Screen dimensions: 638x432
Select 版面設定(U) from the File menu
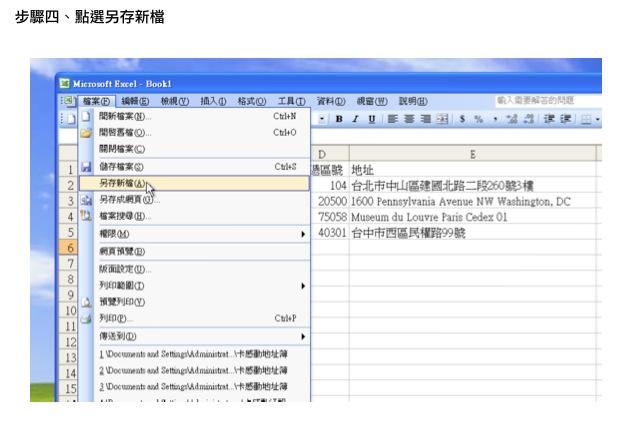pyautogui.click(x=194, y=269)
